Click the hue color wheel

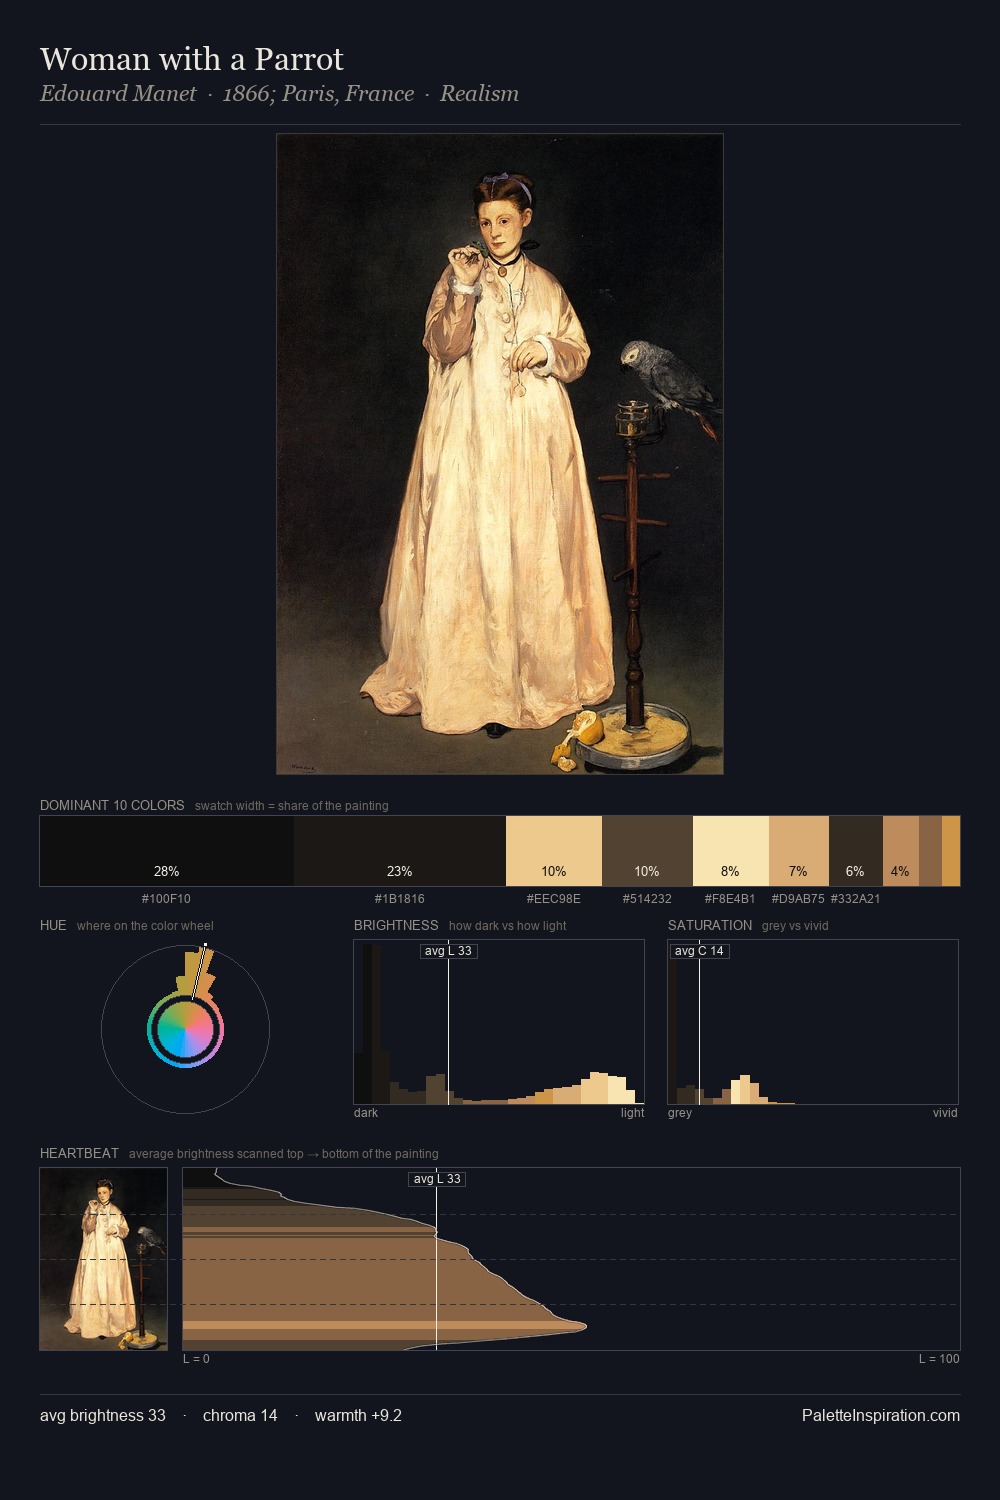pos(185,1029)
